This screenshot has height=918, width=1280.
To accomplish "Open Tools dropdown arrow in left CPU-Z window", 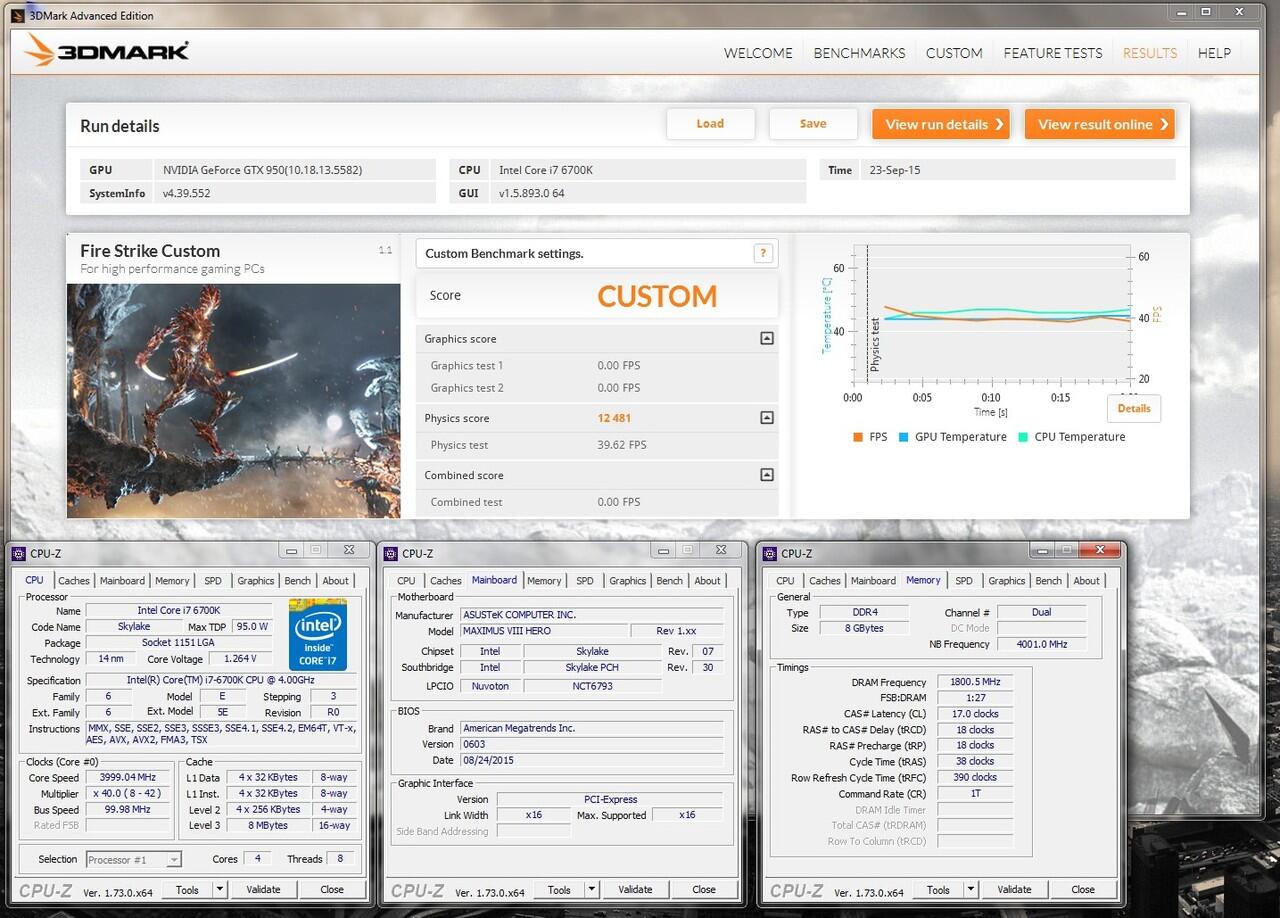I will [x=219, y=889].
